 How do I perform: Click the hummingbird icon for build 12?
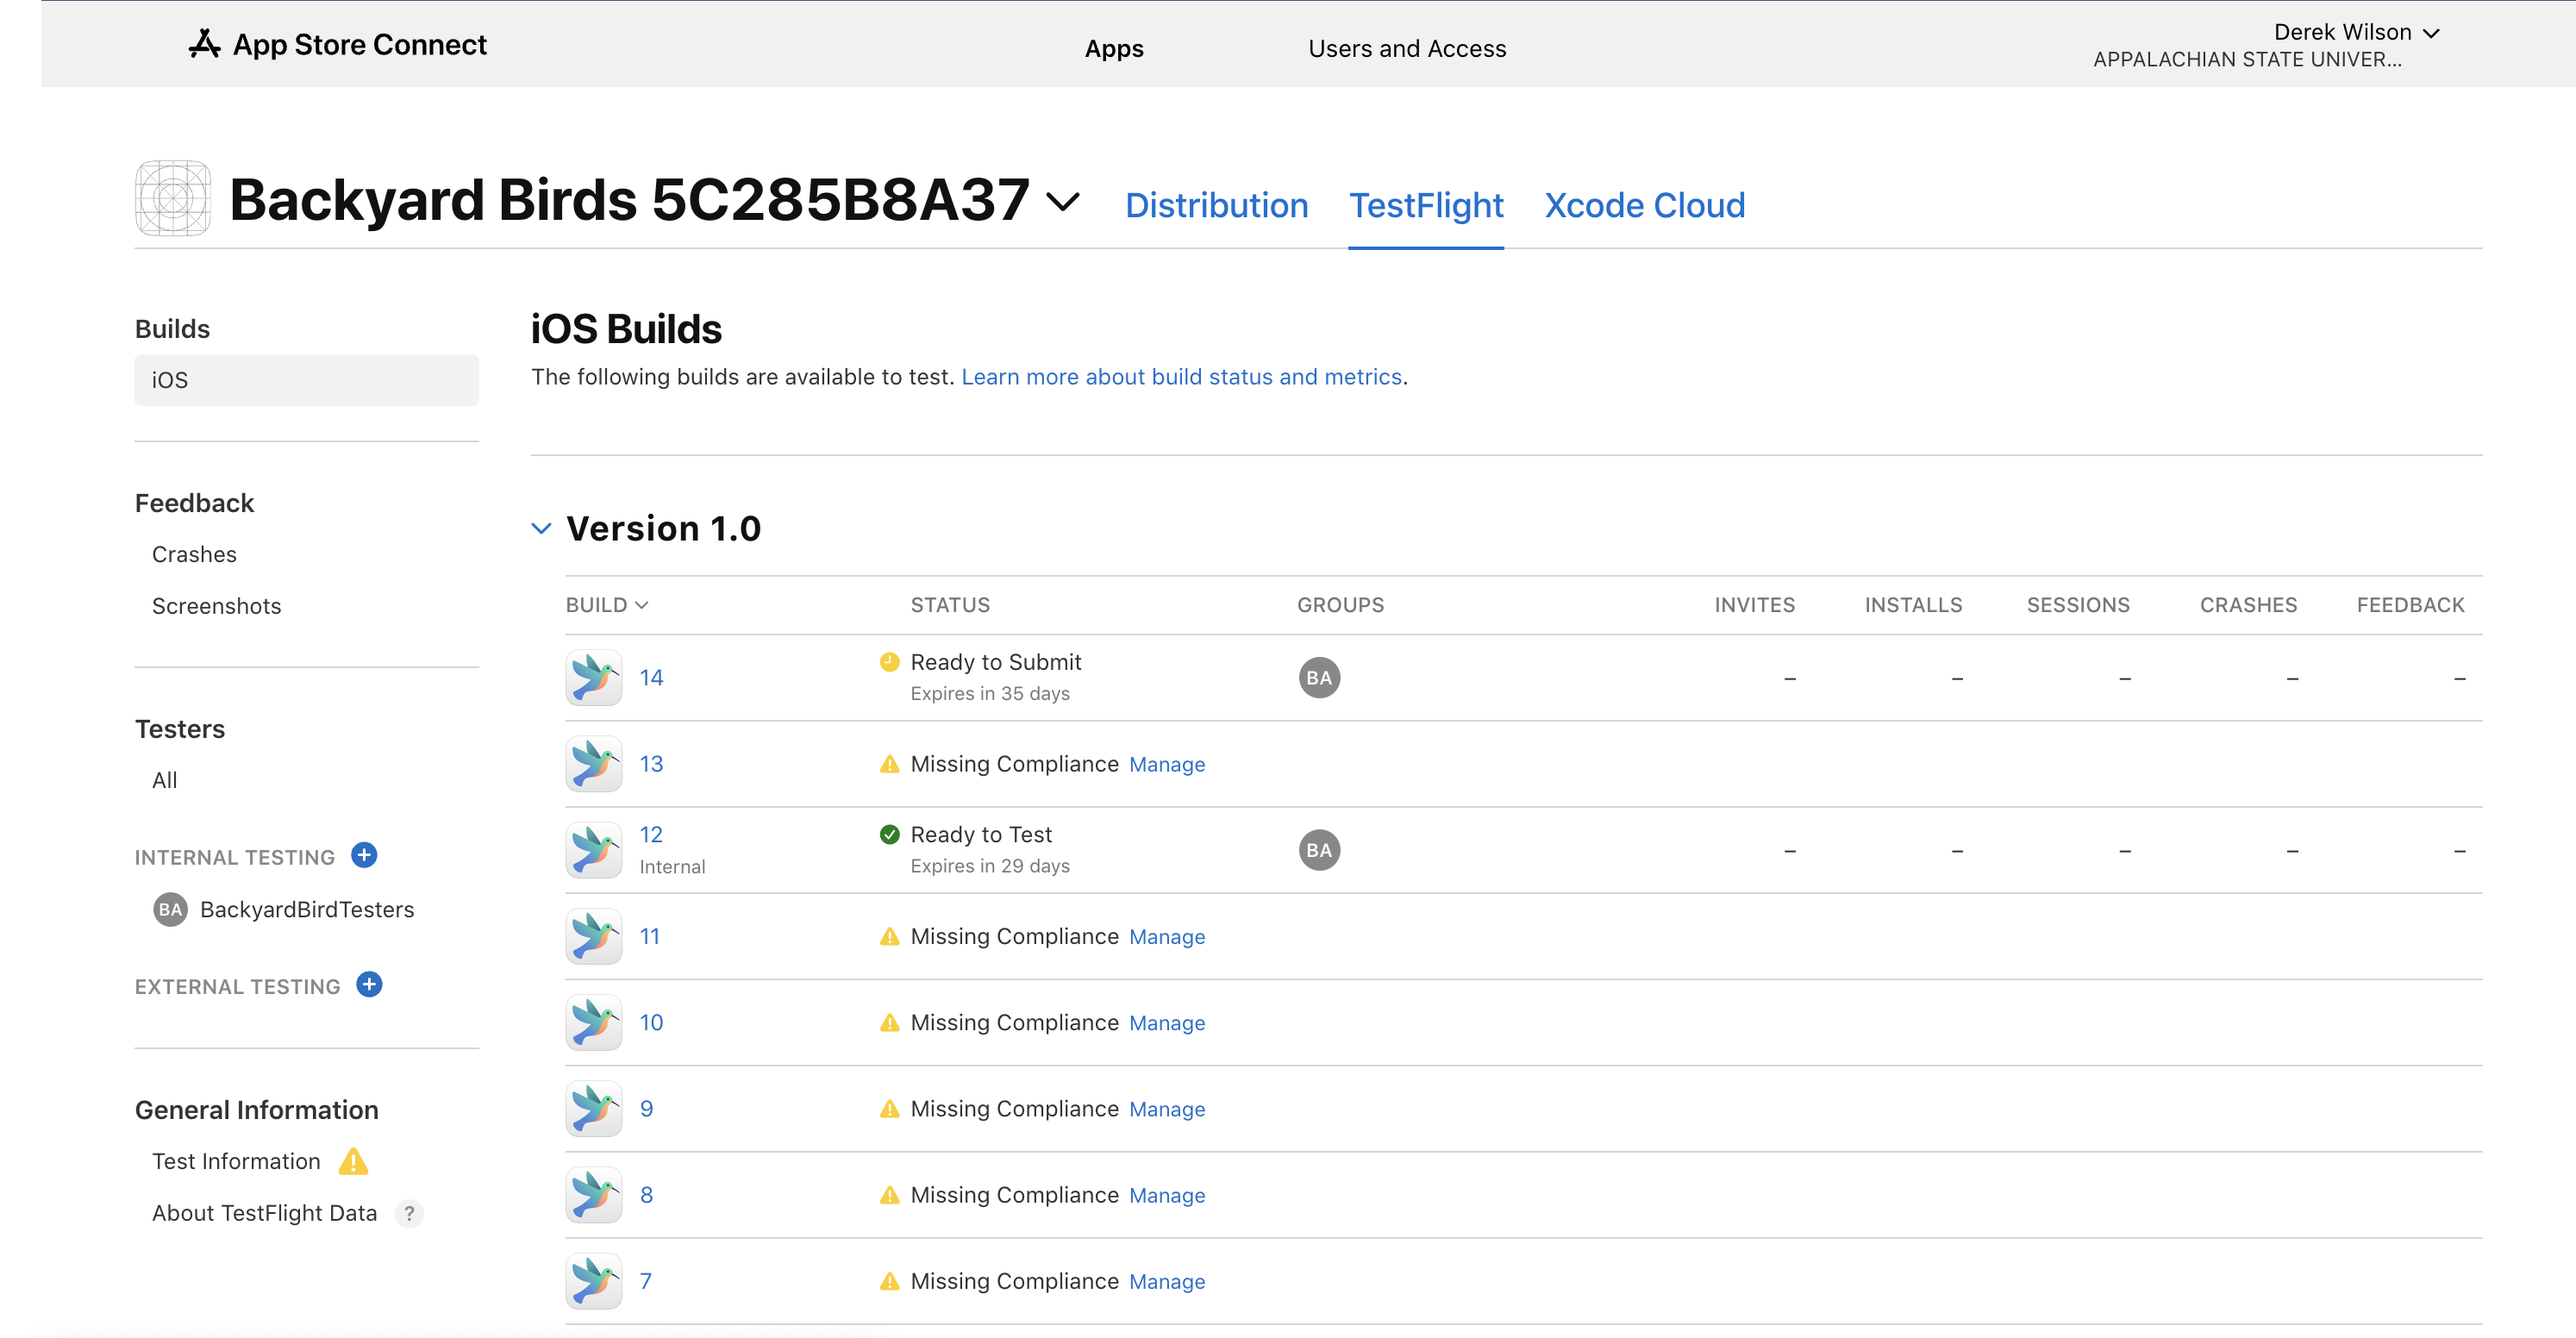593,850
